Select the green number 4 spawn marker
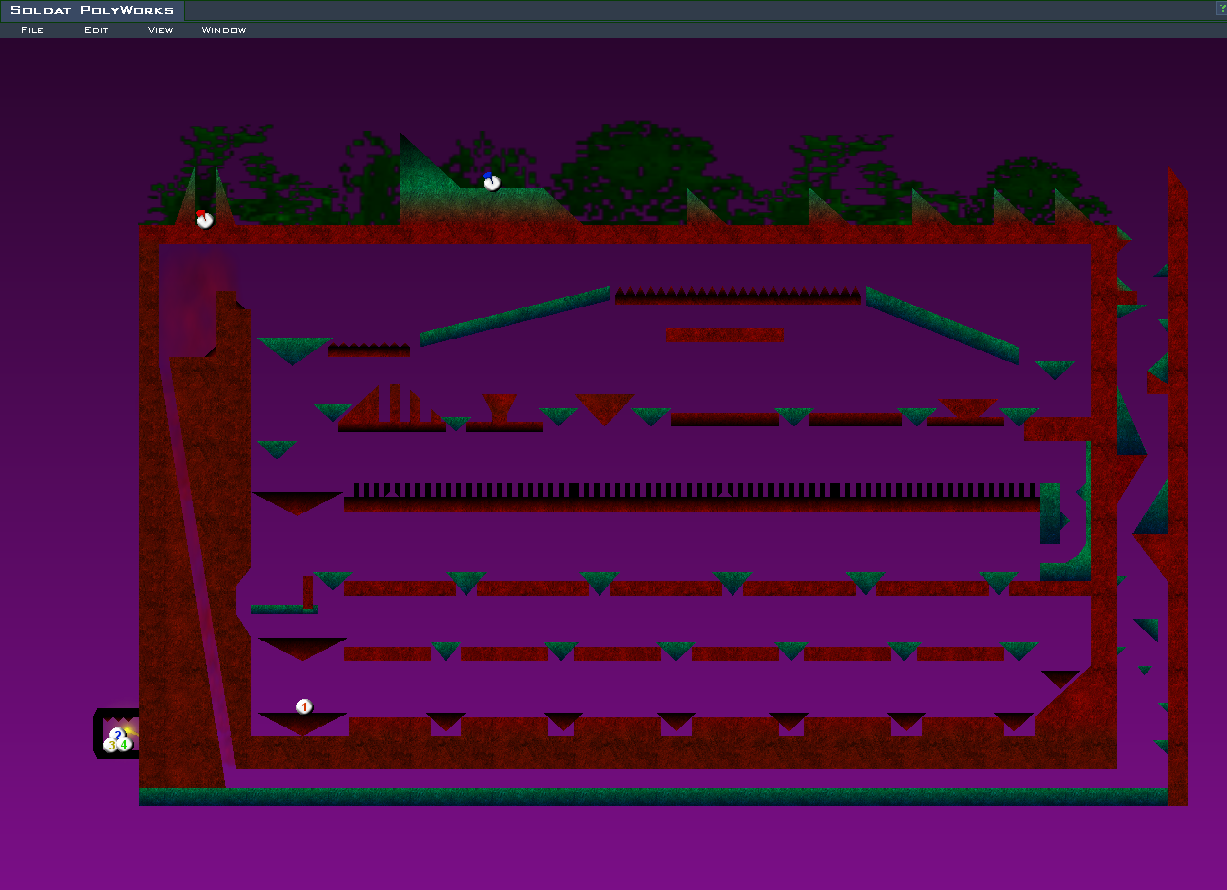 125,744
